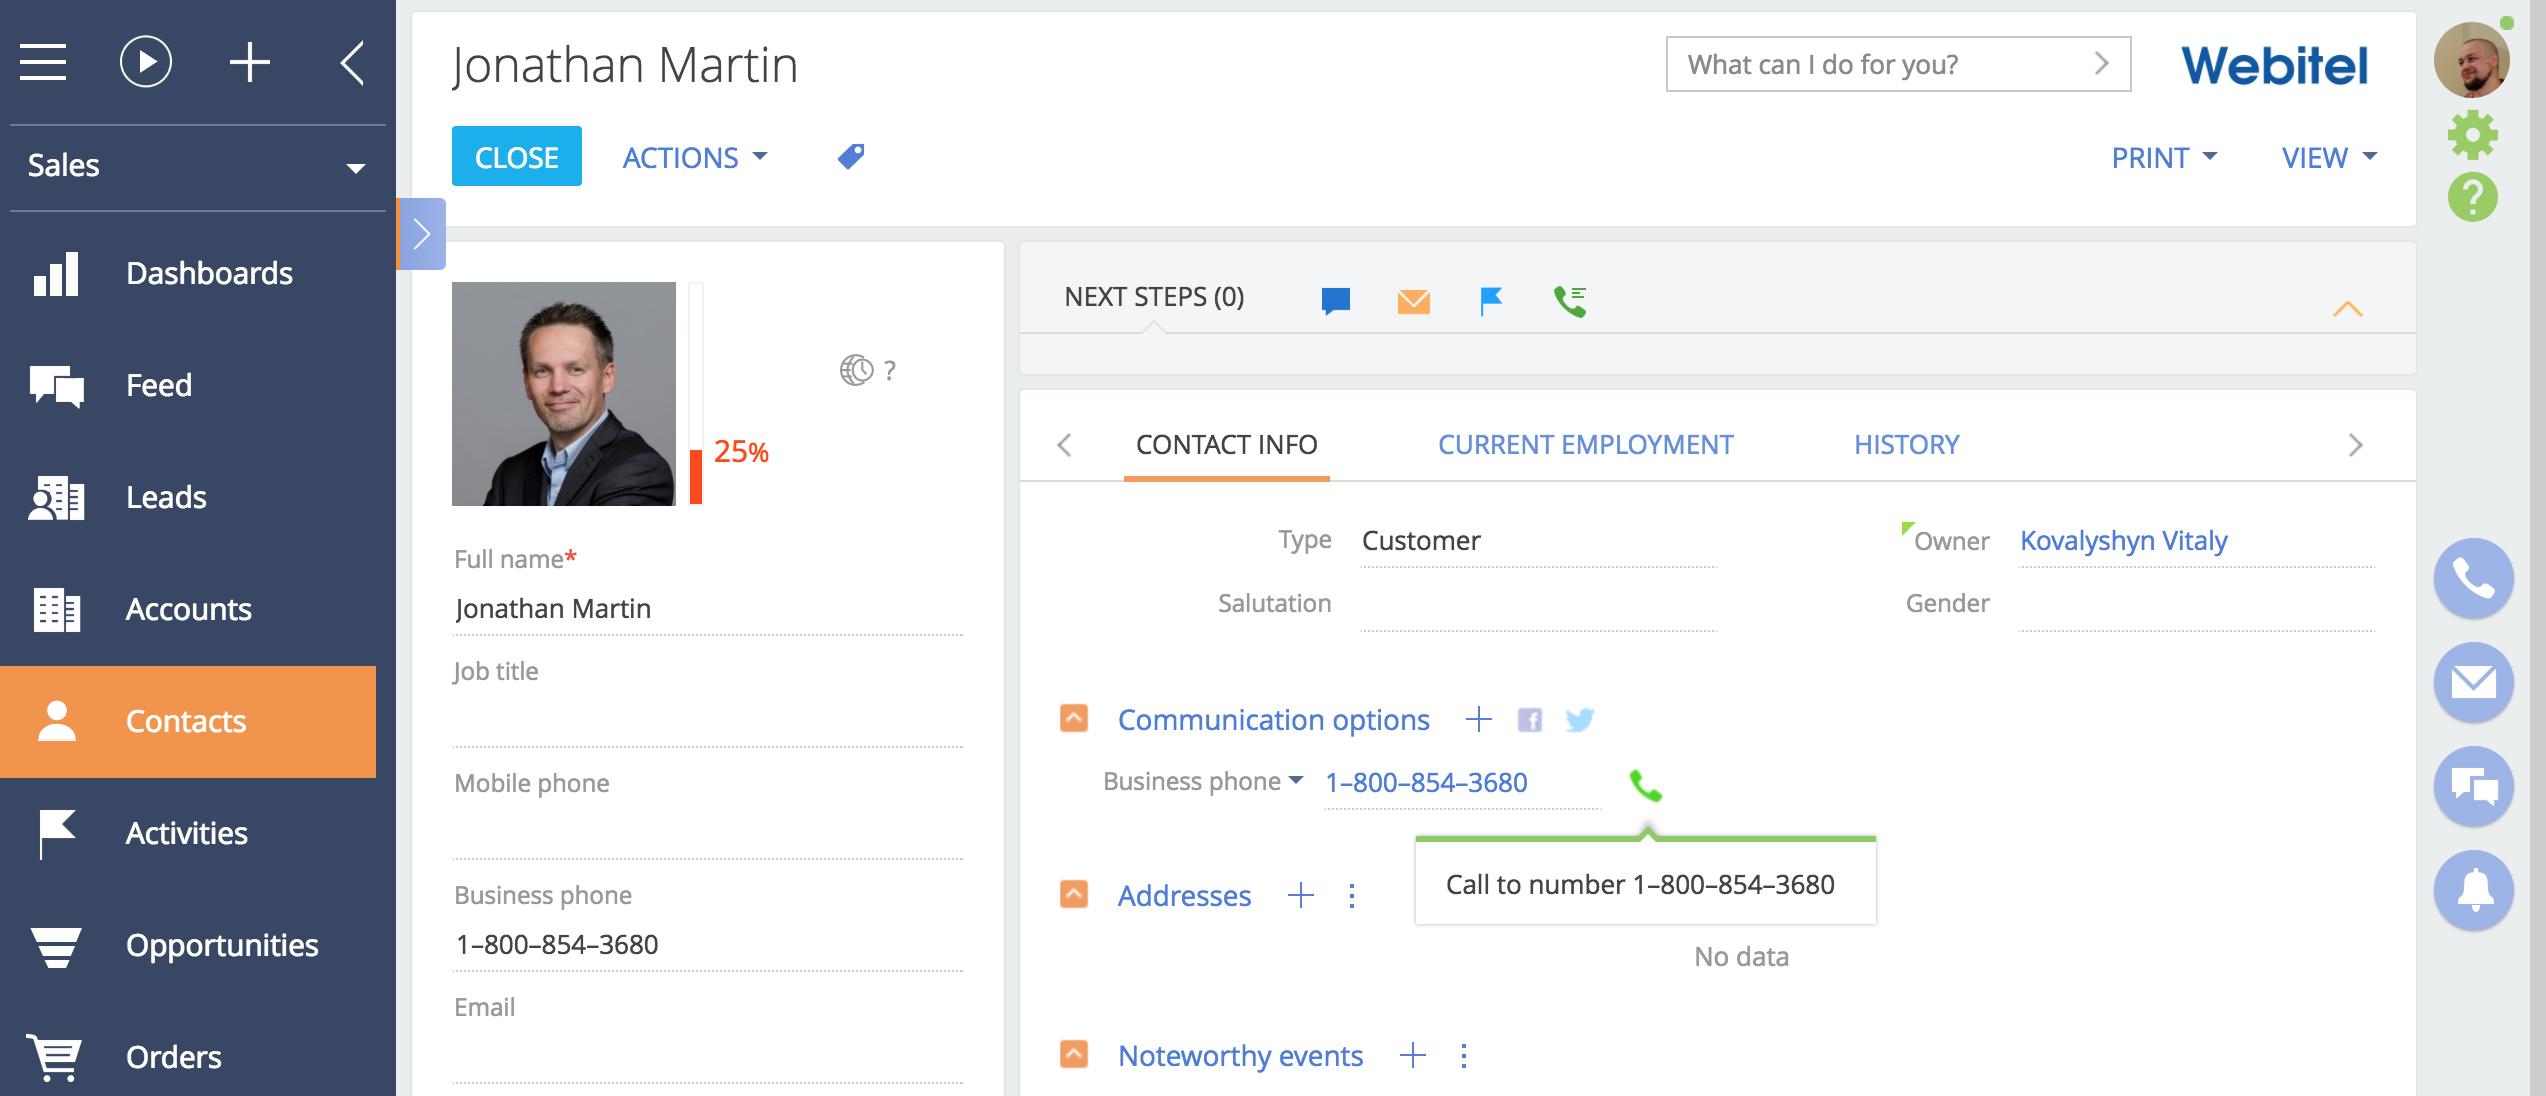The image size is (2546, 1096).
Task: Open owner profile Kovalyshyn Vitaly
Action: [x=2122, y=540]
